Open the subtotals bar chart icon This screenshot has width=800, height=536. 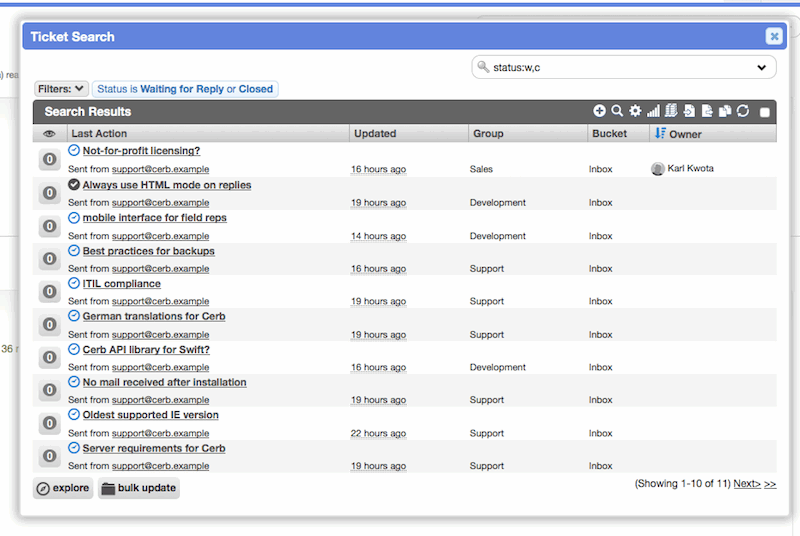click(x=653, y=111)
